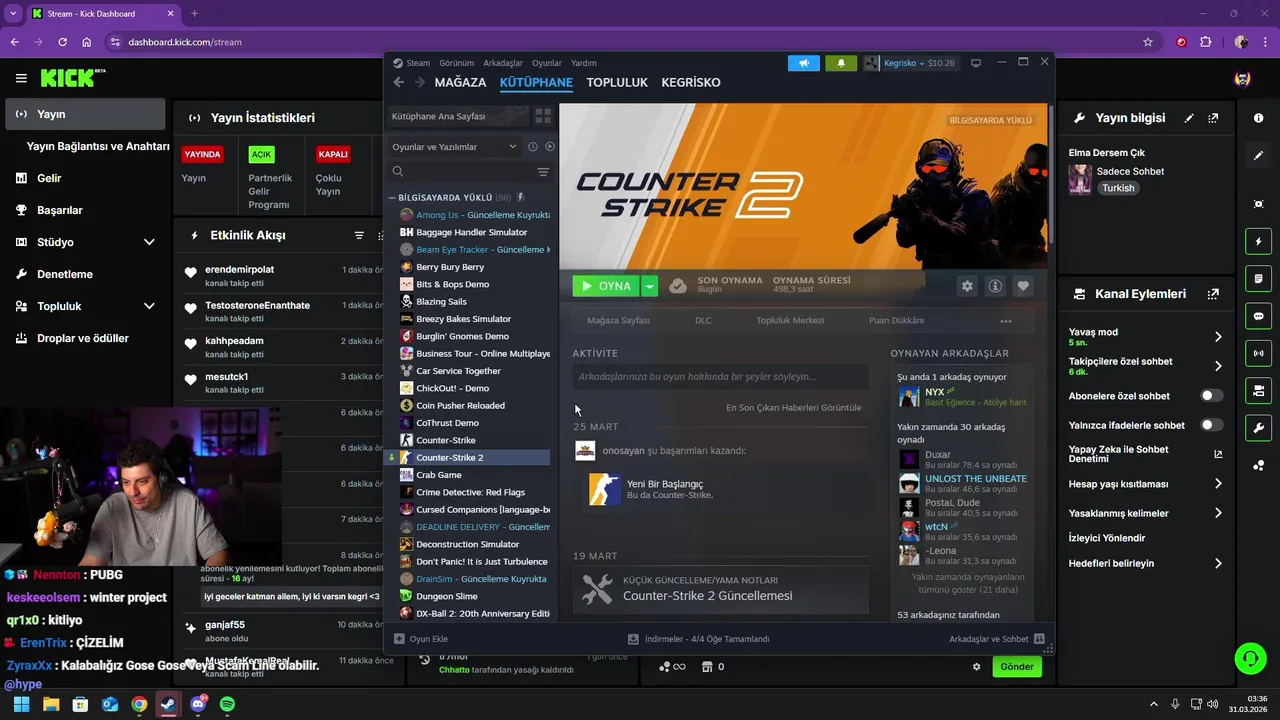The image size is (1280, 720).
Task: Open Chrome extensions puzzle icon
Action: click(1205, 42)
